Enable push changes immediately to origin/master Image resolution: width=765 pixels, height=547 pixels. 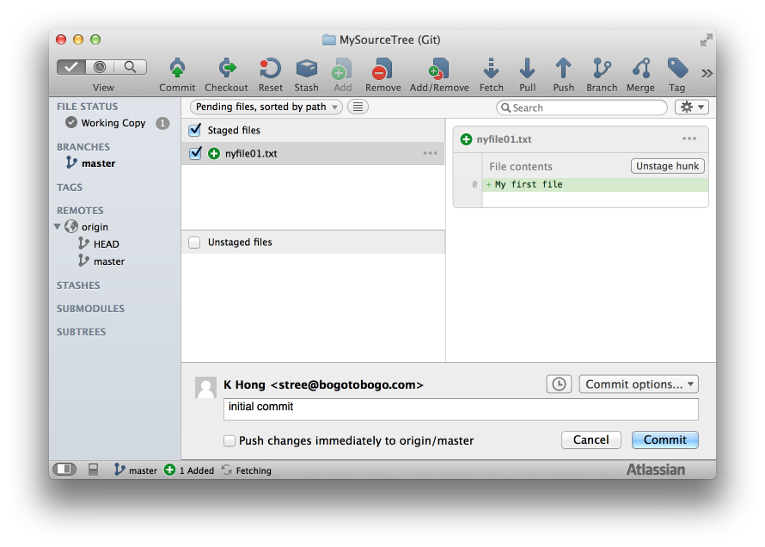click(229, 441)
